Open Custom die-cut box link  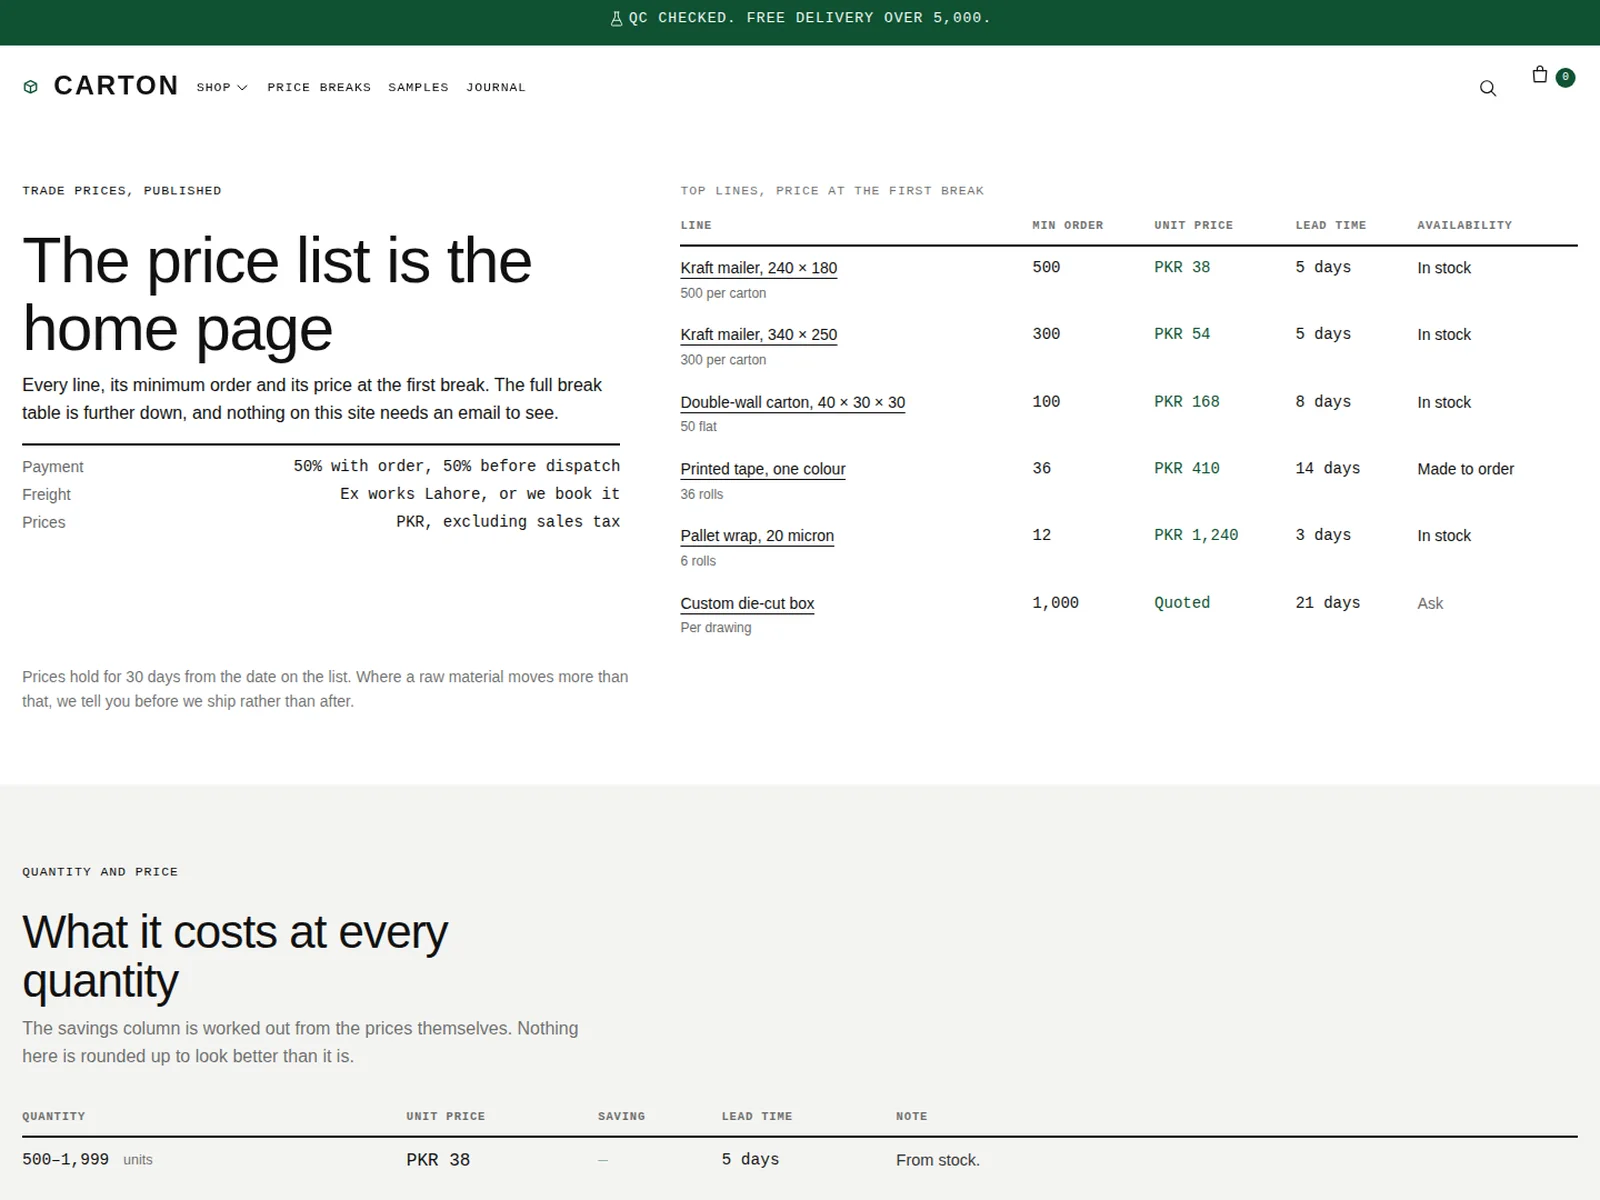point(747,603)
